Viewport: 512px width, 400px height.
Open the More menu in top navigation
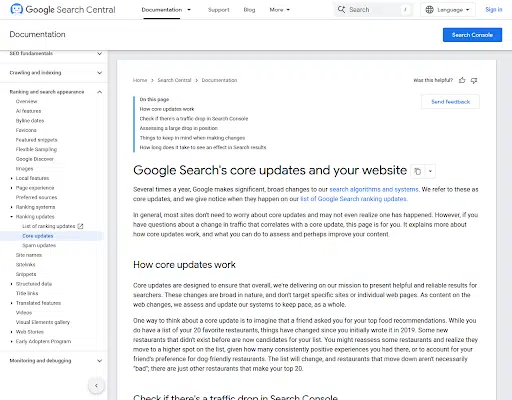point(279,10)
